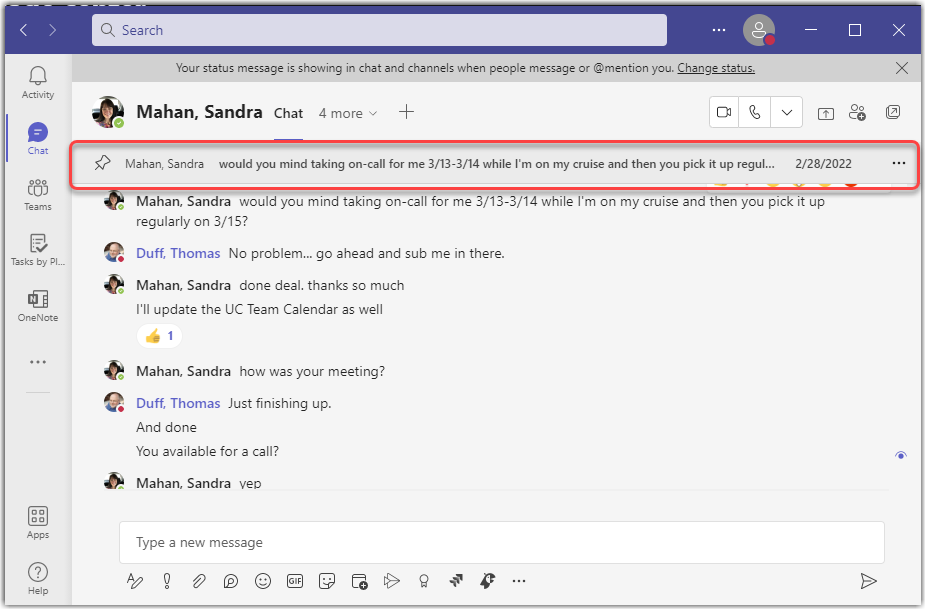Start a video call with Sandra
Image resolution: width=926 pixels, height=610 pixels.
click(723, 112)
